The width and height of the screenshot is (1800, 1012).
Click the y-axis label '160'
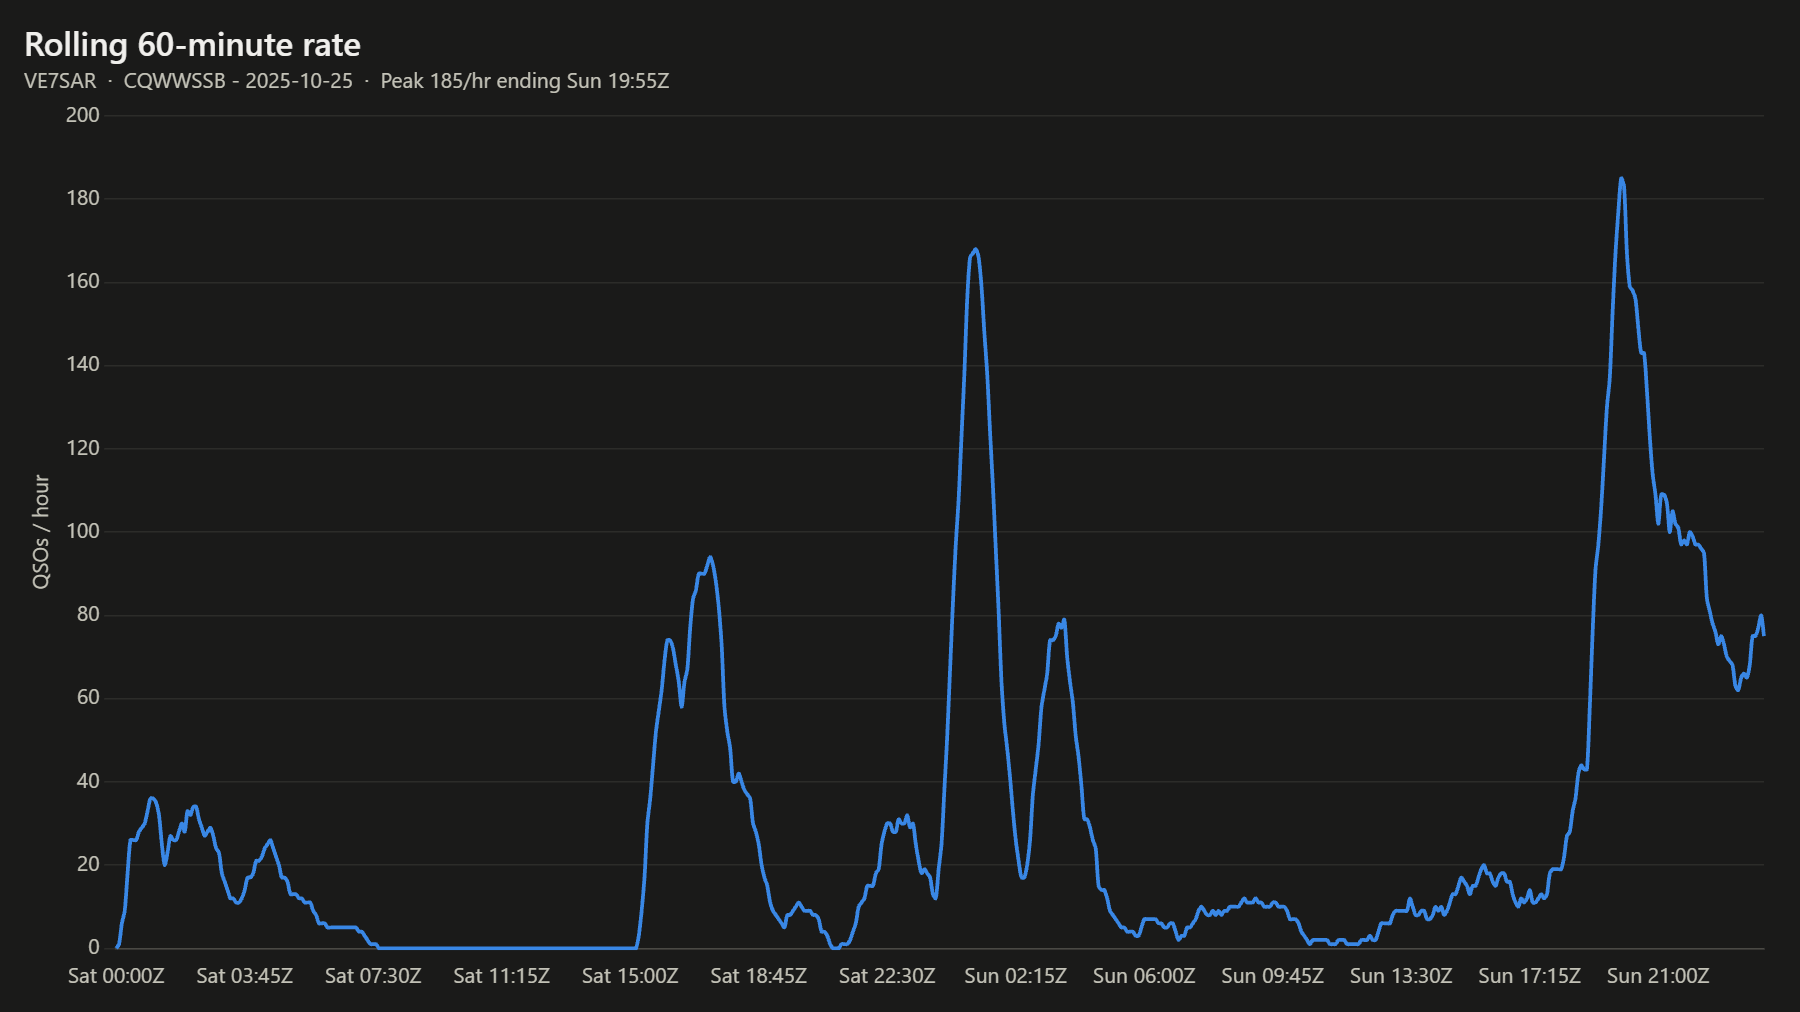(83, 281)
